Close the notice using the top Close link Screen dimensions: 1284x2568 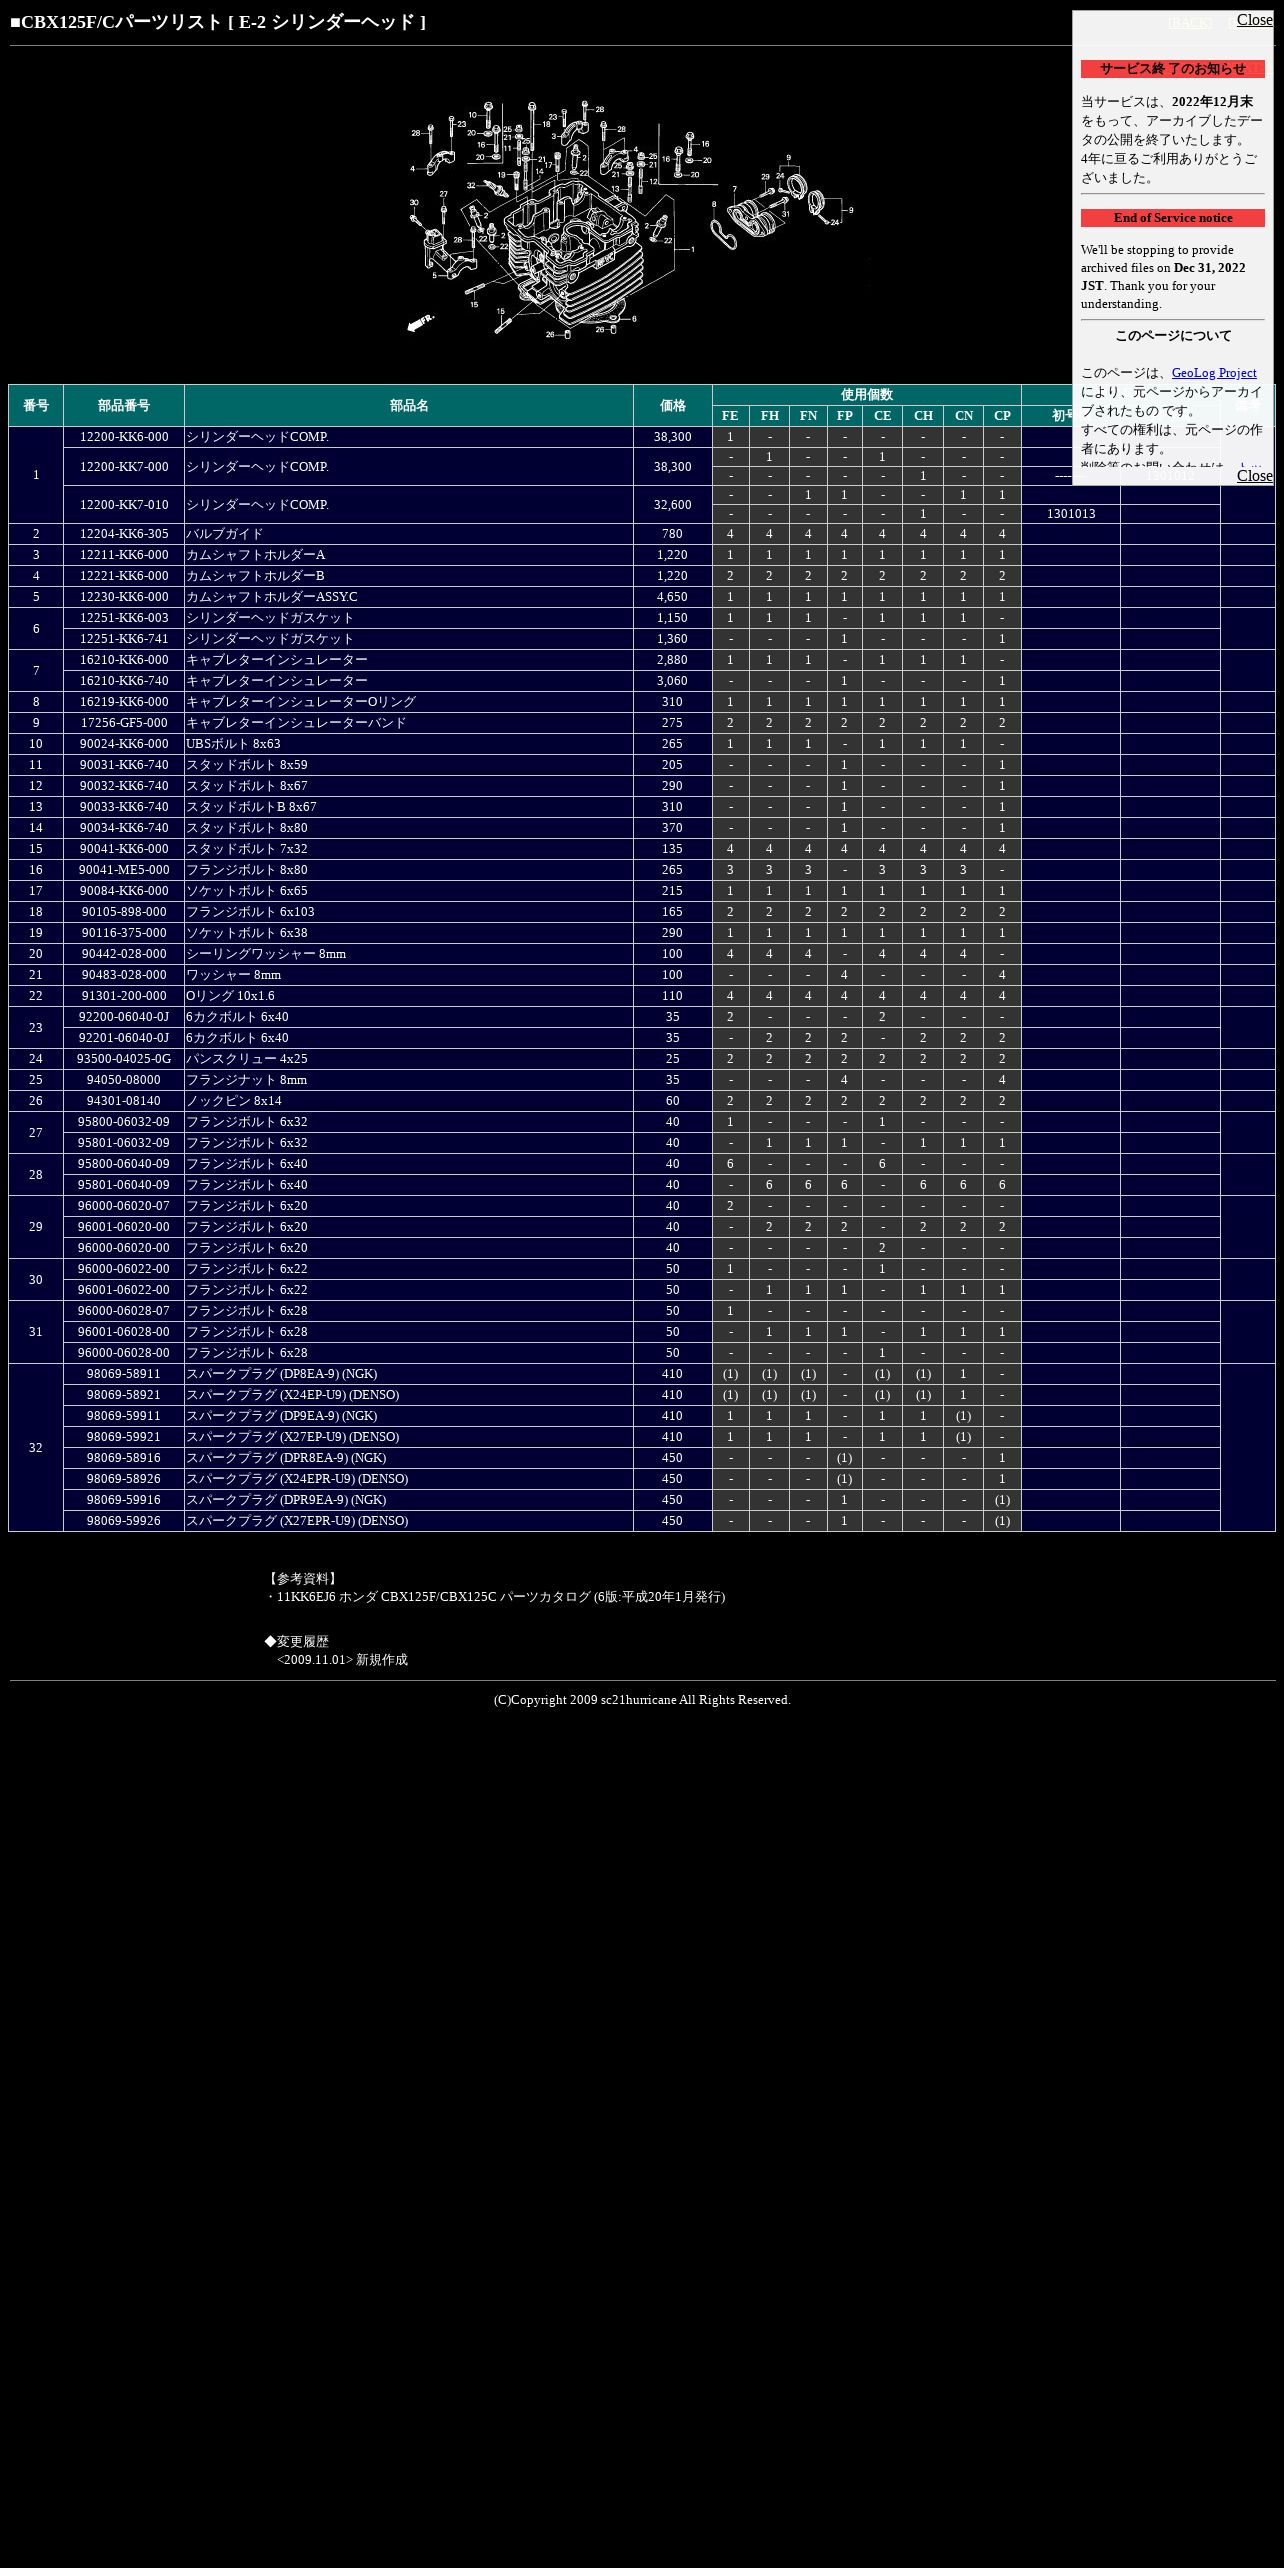[1254, 20]
